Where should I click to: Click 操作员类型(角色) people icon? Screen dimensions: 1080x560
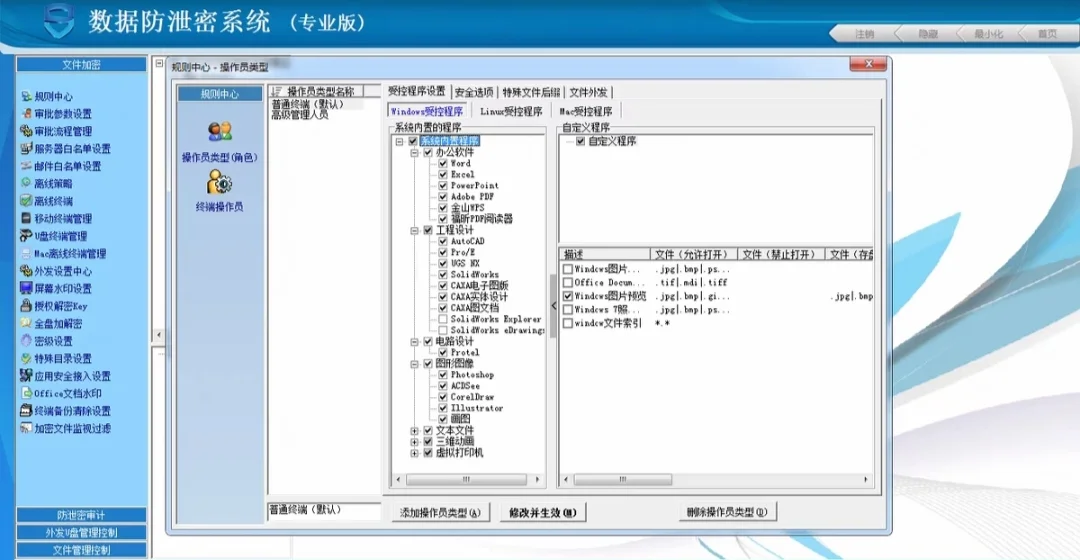coord(220,132)
